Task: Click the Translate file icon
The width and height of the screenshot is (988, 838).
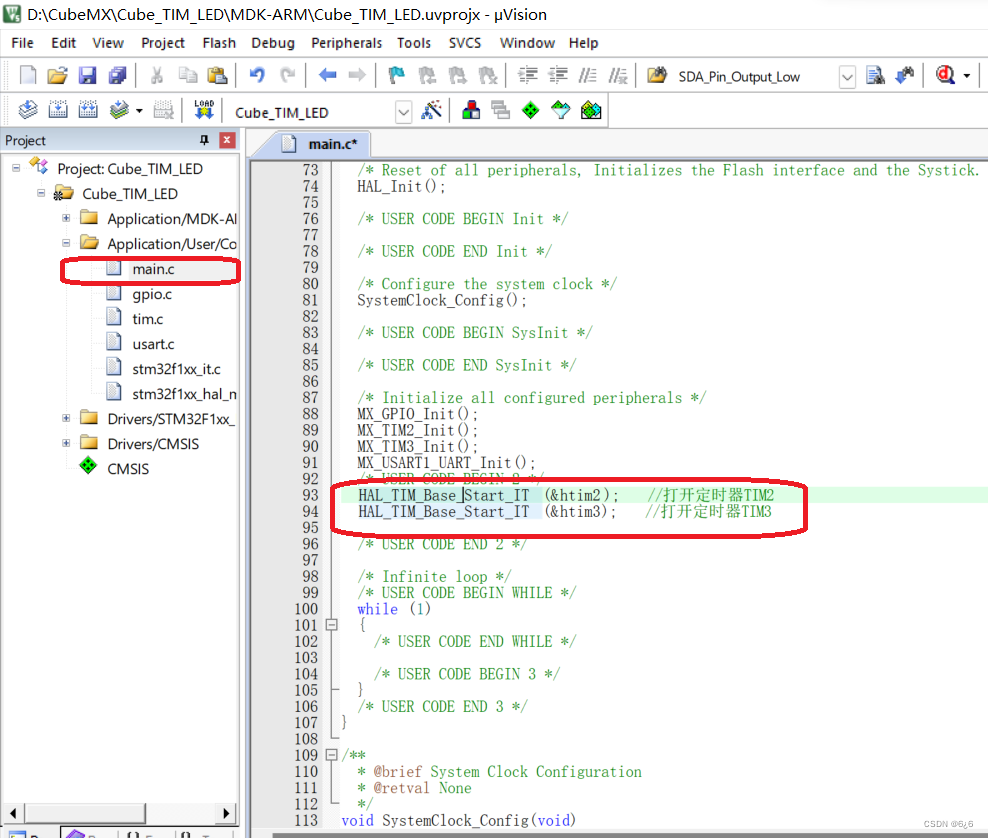Action: tap(28, 110)
